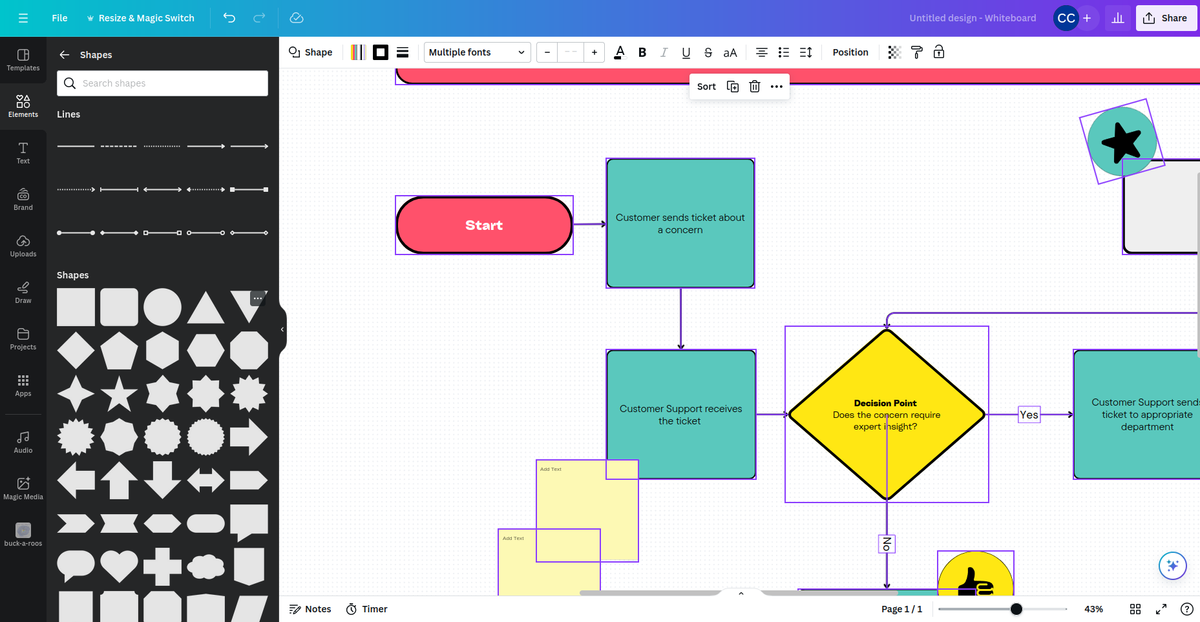Expand the pages drawer chevron
The image size is (1200, 622).
[741, 594]
